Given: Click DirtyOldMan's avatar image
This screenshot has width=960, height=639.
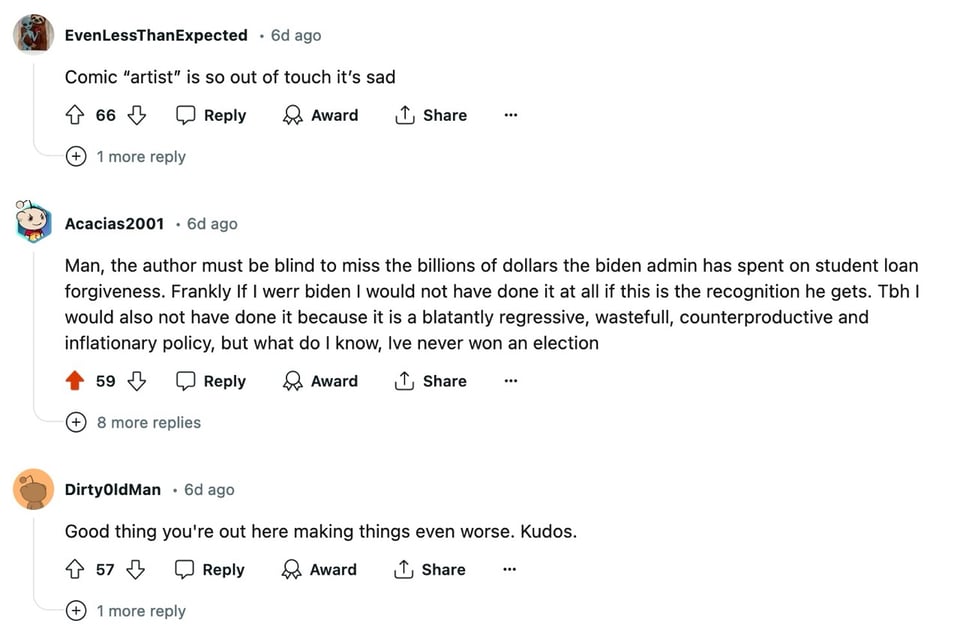Looking at the screenshot, I should pyautogui.click(x=33, y=489).
